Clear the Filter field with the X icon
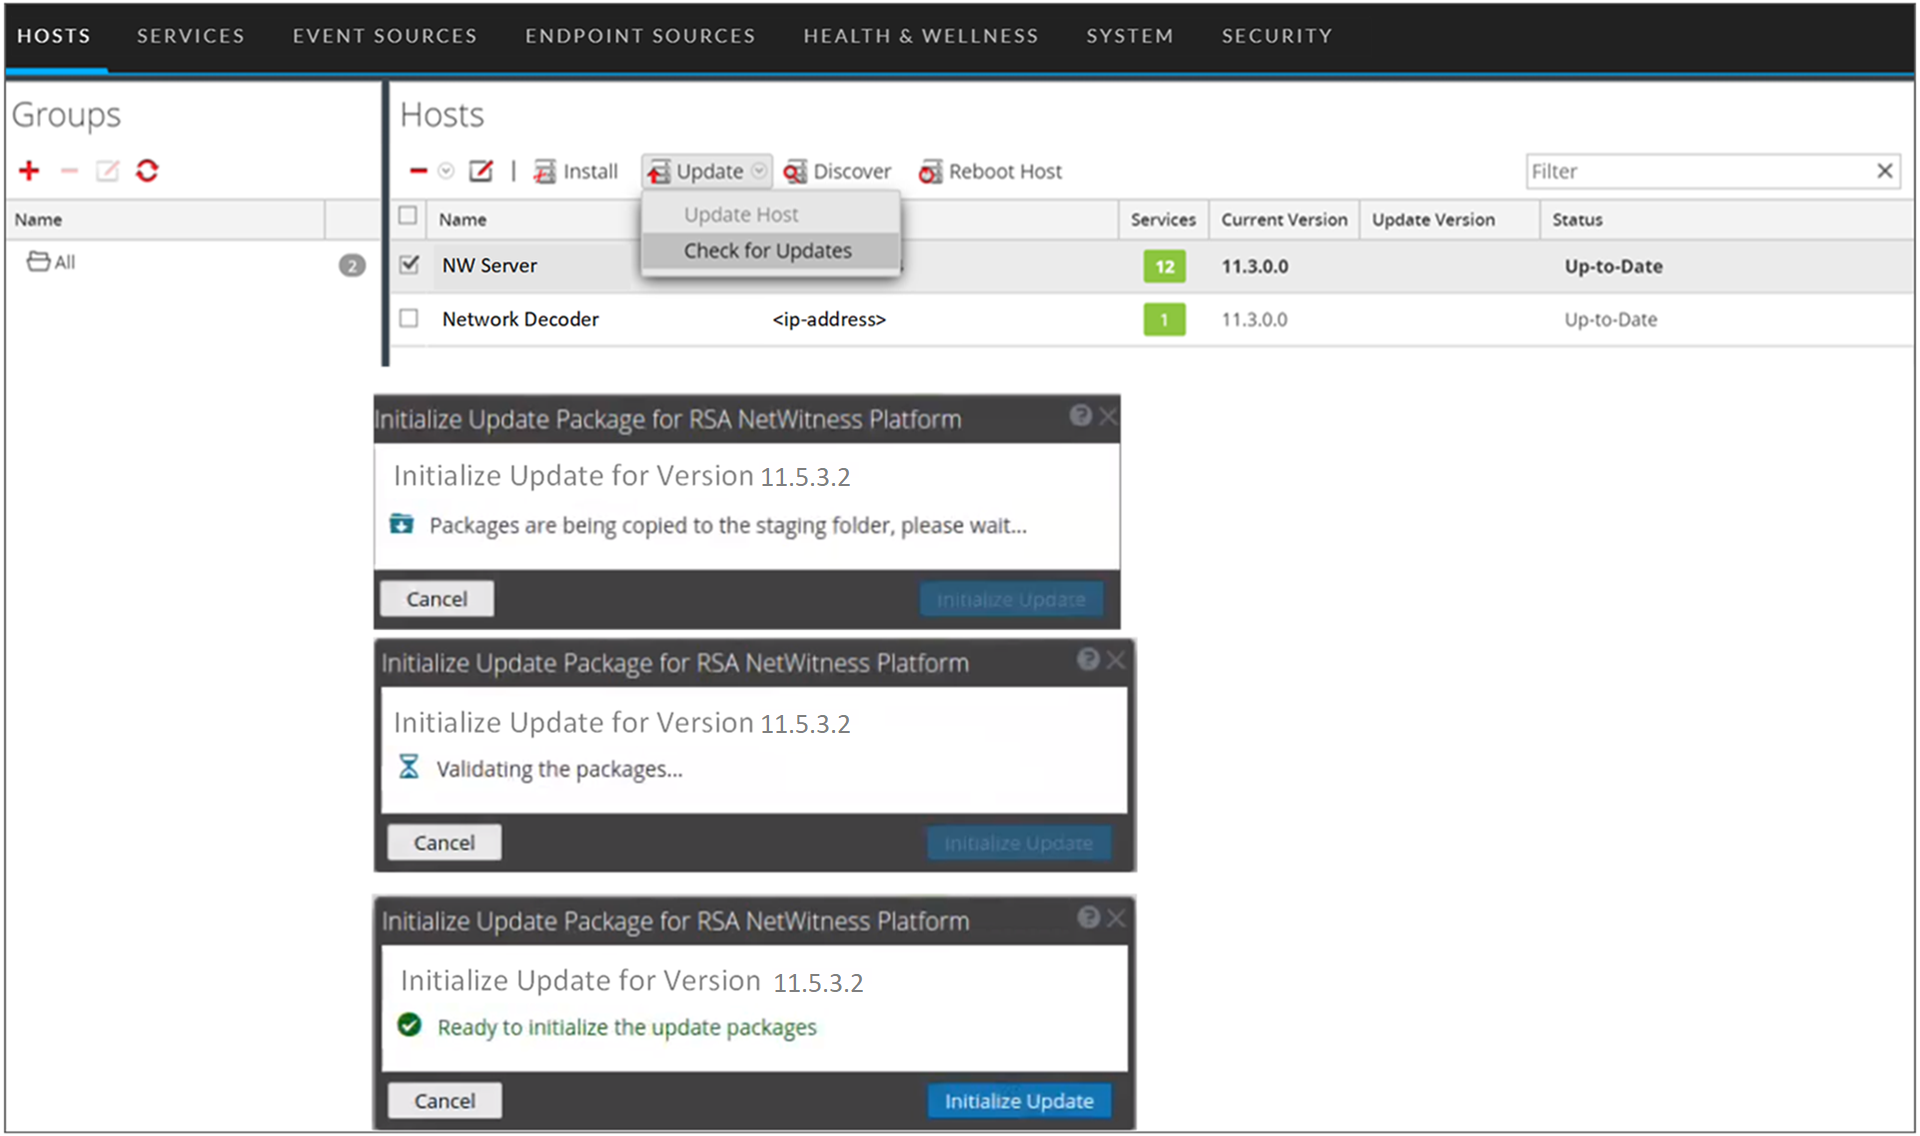Image resolution: width=1920 pixels, height=1136 pixels. (x=1886, y=171)
